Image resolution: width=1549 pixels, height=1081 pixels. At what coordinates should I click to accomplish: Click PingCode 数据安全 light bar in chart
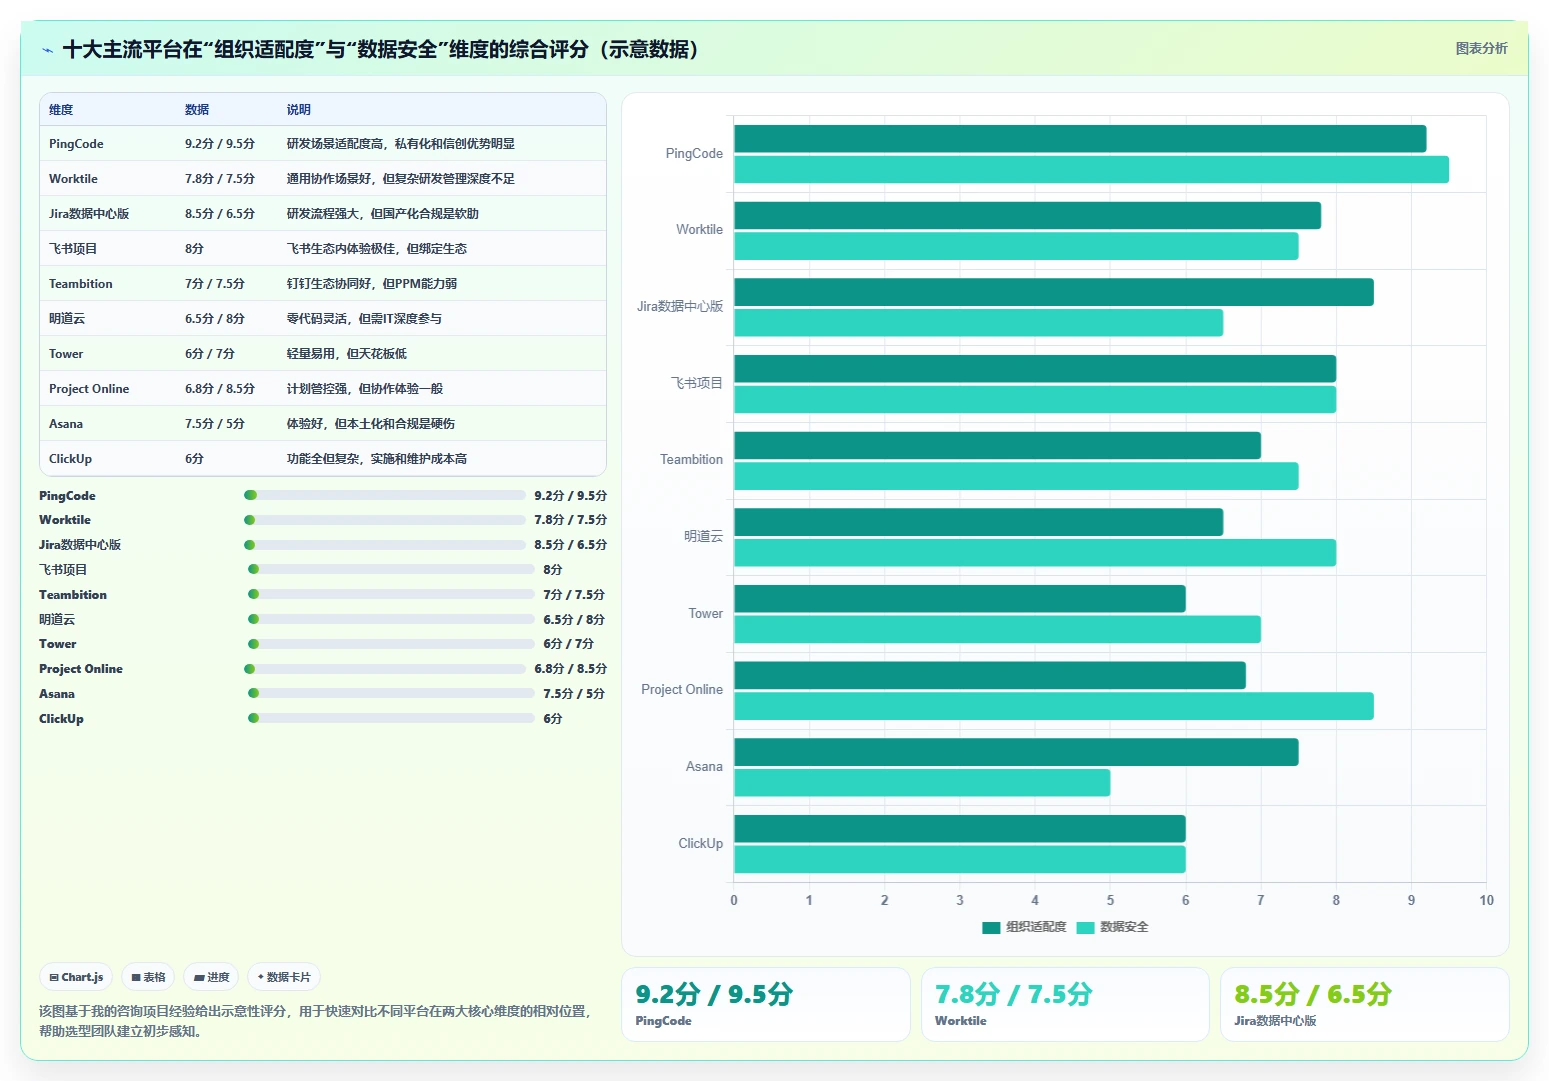coord(1091,170)
